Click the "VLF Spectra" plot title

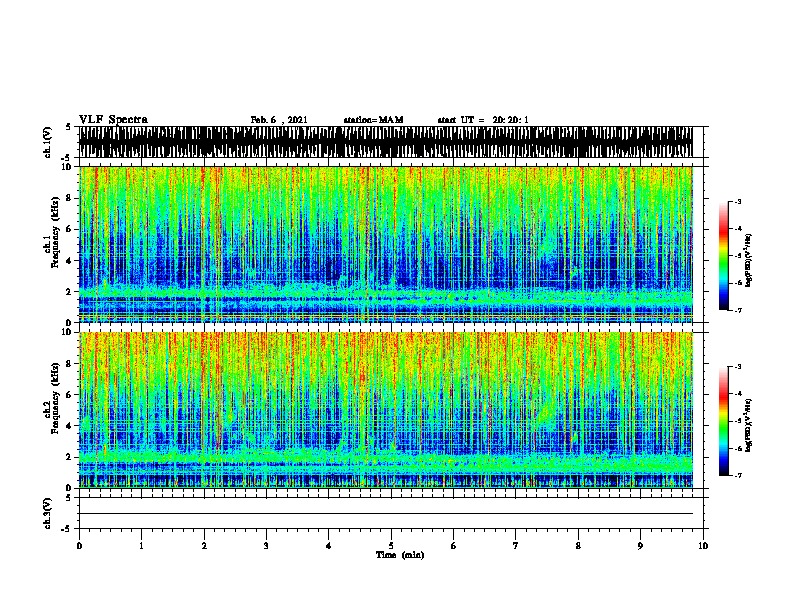point(113,120)
